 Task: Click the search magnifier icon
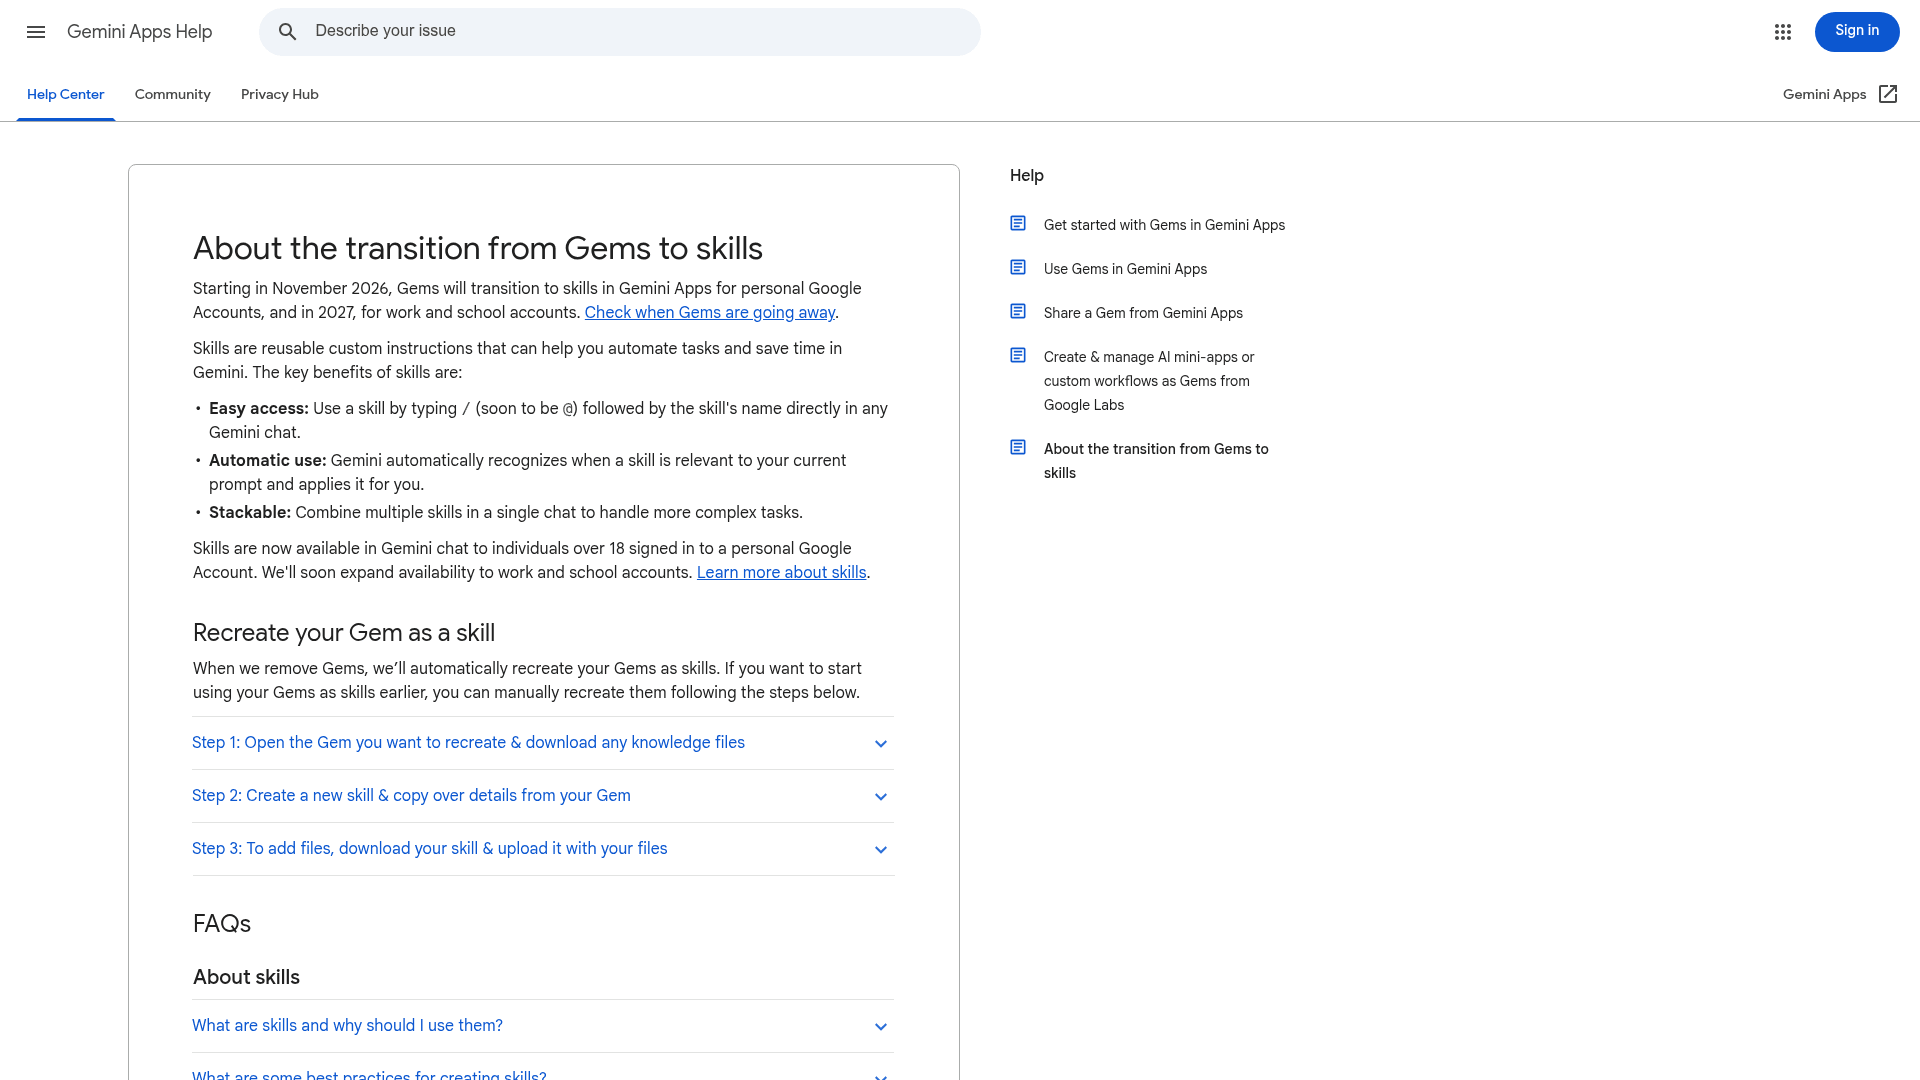(x=288, y=32)
